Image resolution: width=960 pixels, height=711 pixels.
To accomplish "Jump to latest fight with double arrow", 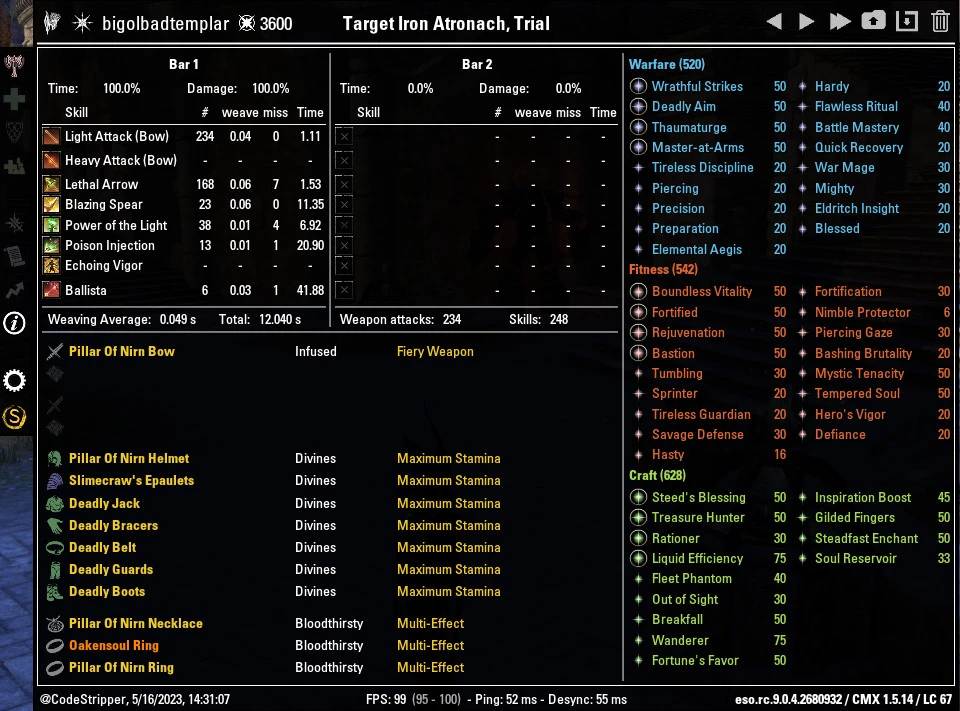I will (x=839, y=22).
